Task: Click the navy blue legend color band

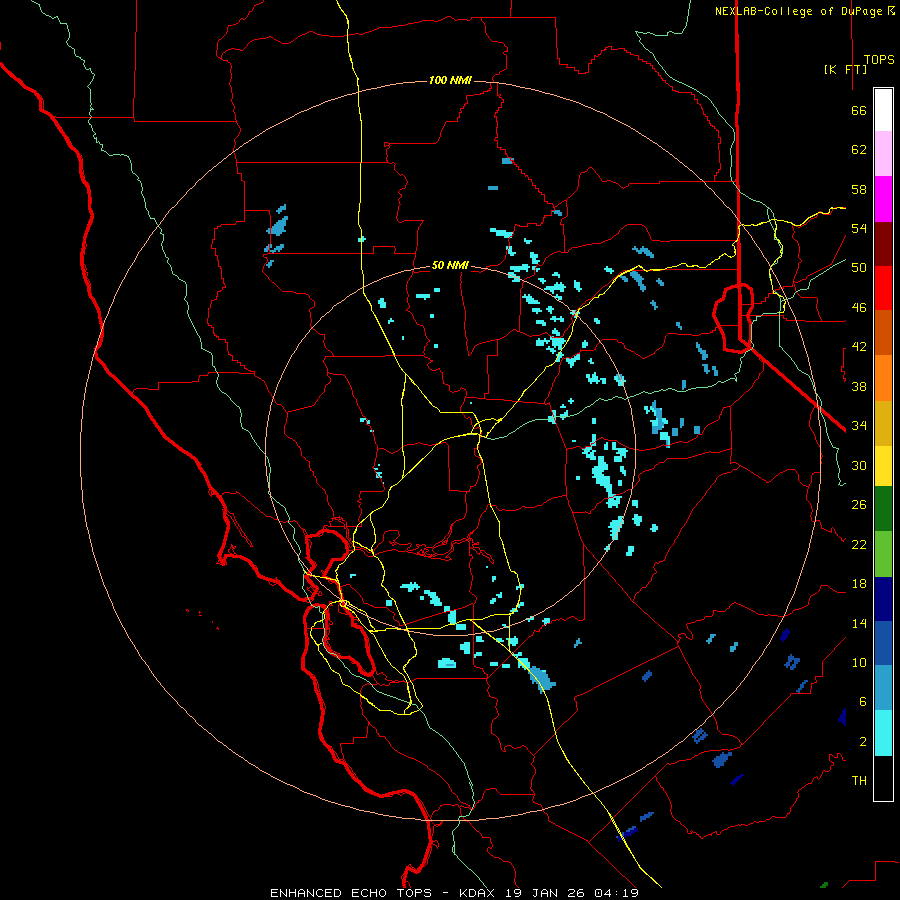Action: (883, 599)
